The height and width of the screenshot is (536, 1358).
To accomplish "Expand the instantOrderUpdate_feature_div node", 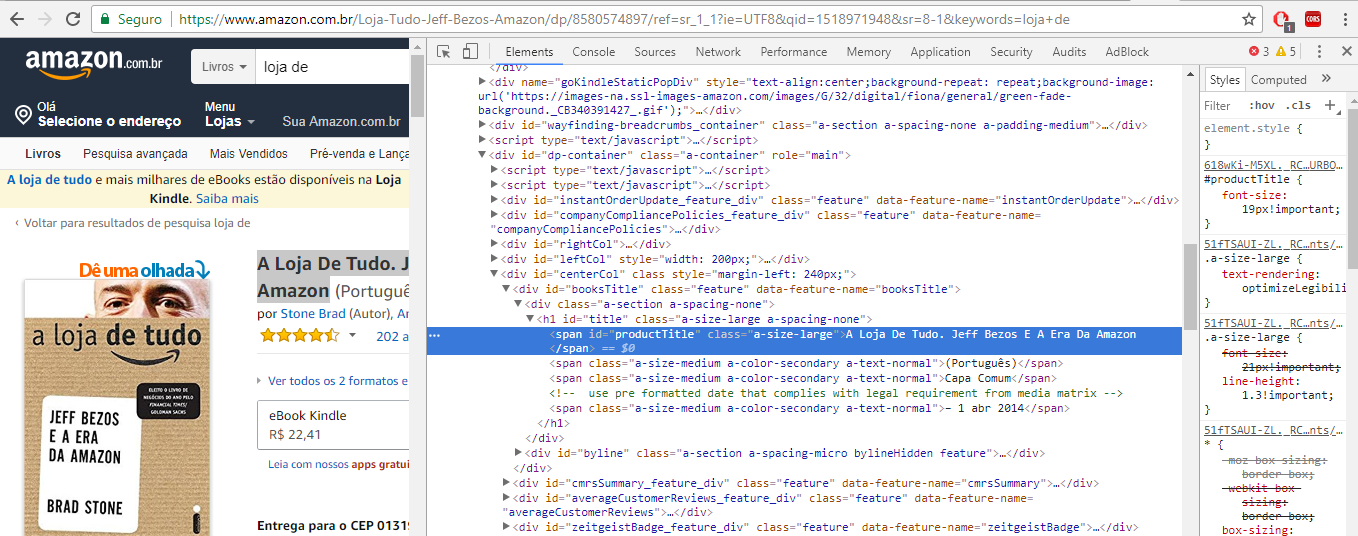I will click(x=495, y=200).
